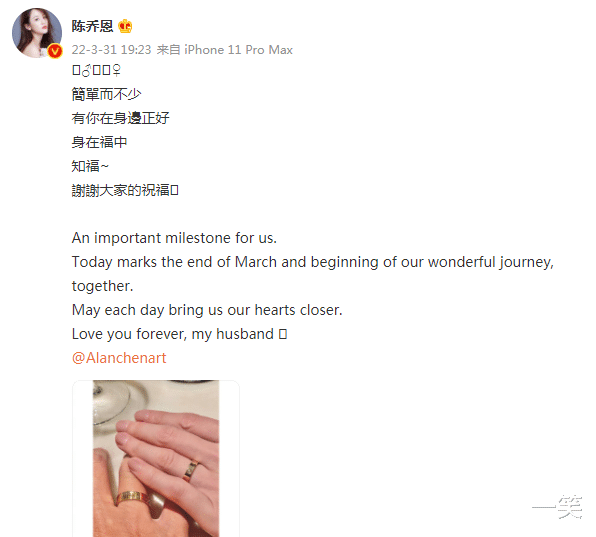
Task: Click the 22-3-31 19:23 post timestamp
Action: 111,50
